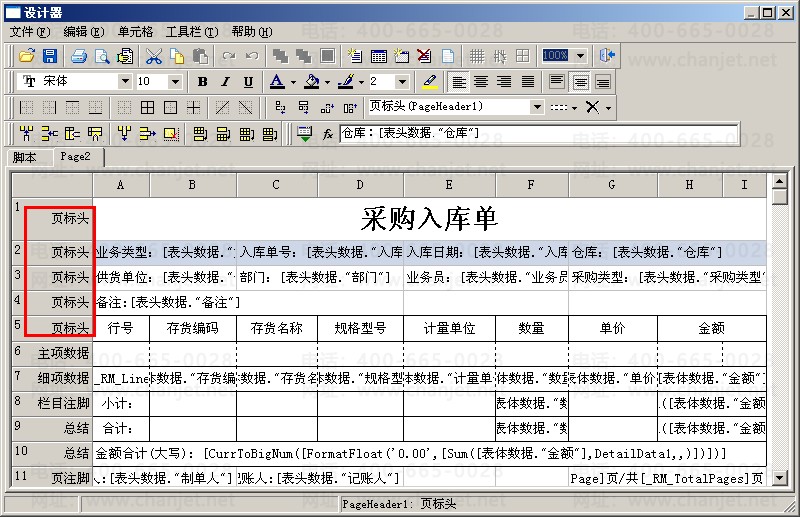Cut selection using the scissors icon
The image size is (800, 517).
pyautogui.click(x=154, y=56)
